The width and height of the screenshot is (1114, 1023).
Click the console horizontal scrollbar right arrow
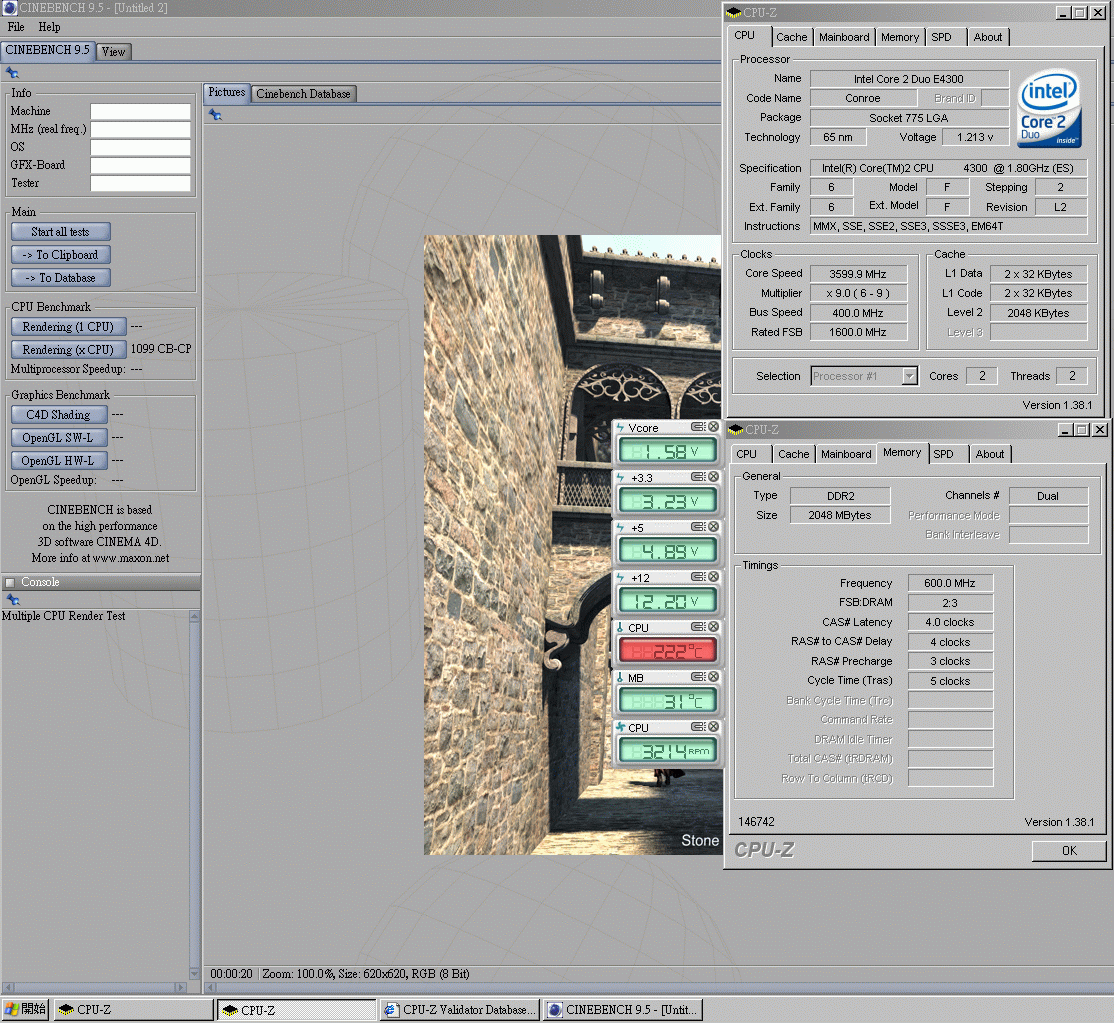point(180,987)
